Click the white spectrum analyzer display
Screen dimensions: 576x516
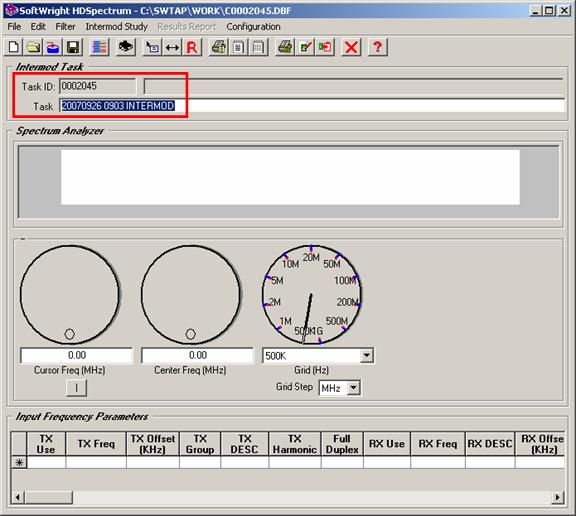(290, 177)
